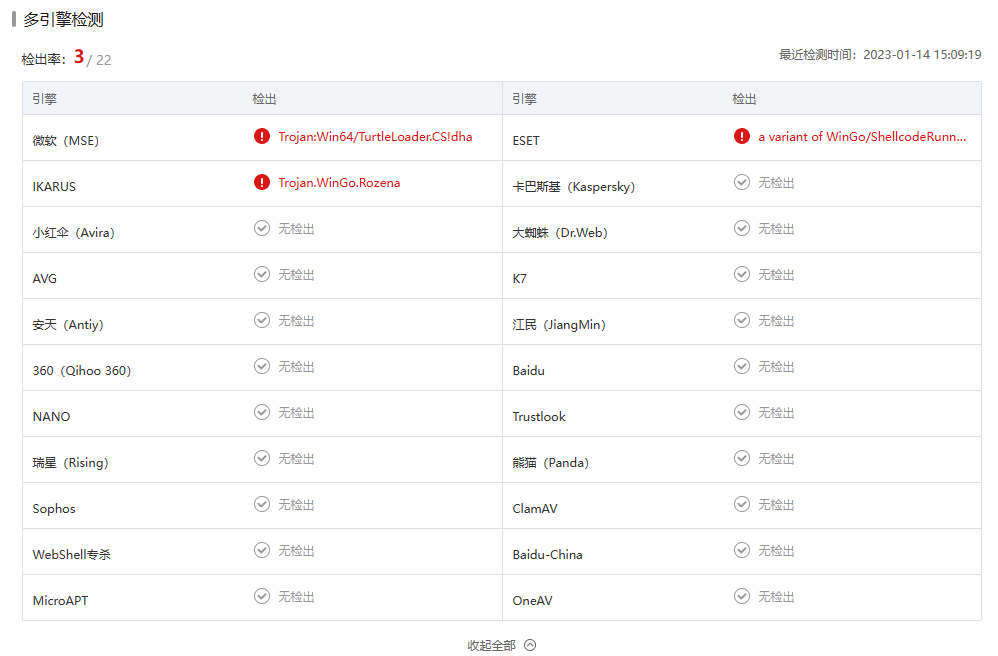The image size is (998, 656).
Task: Select the 微软 (MSE) engine name
Action: 66,141
